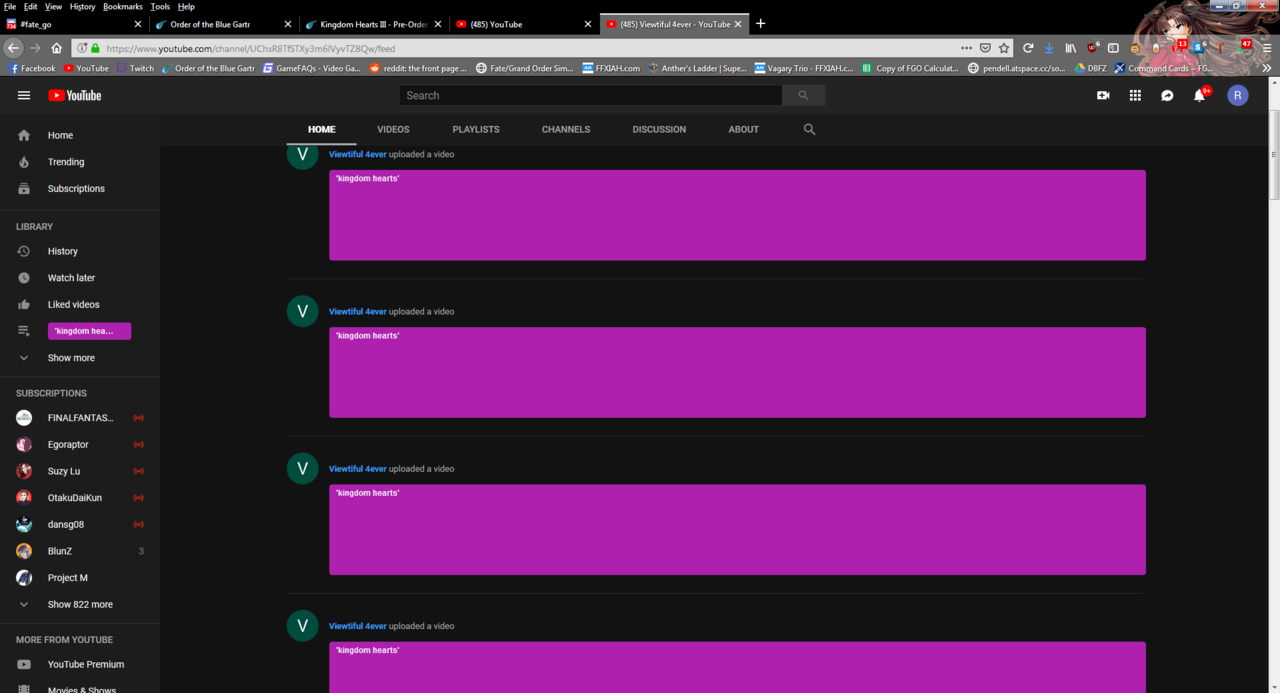Open the DBFZ bookmark
Image resolution: width=1280 pixels, height=693 pixels.
[1091, 68]
